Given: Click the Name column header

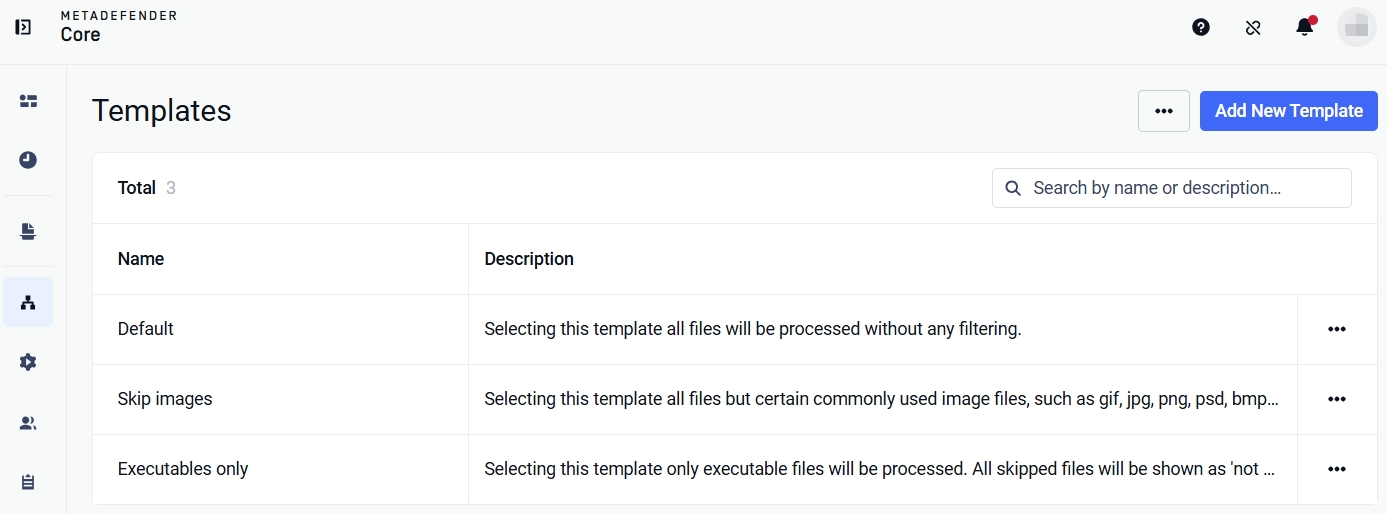Looking at the screenshot, I should [141, 259].
